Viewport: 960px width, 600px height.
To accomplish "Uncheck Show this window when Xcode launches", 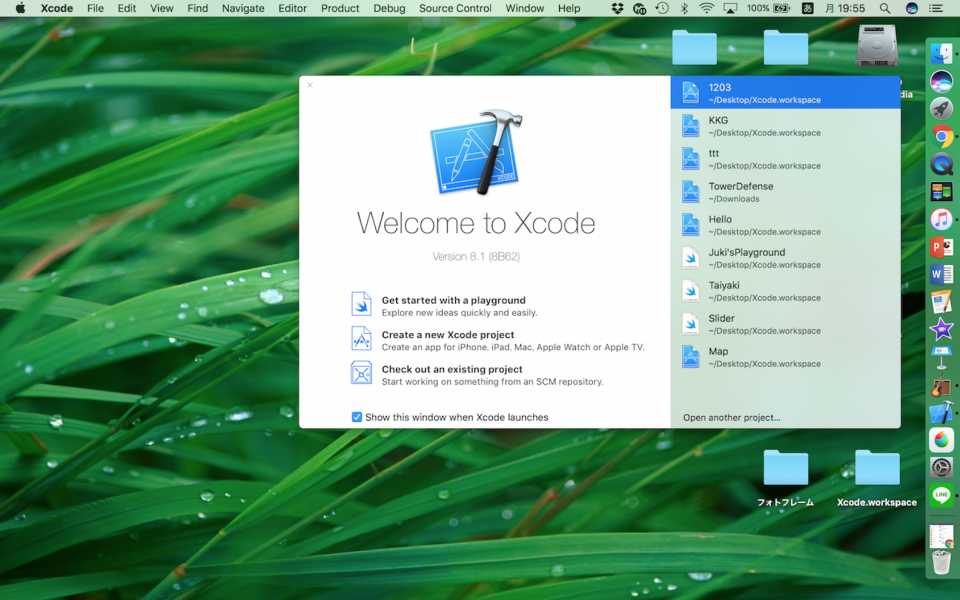I will pyautogui.click(x=356, y=417).
